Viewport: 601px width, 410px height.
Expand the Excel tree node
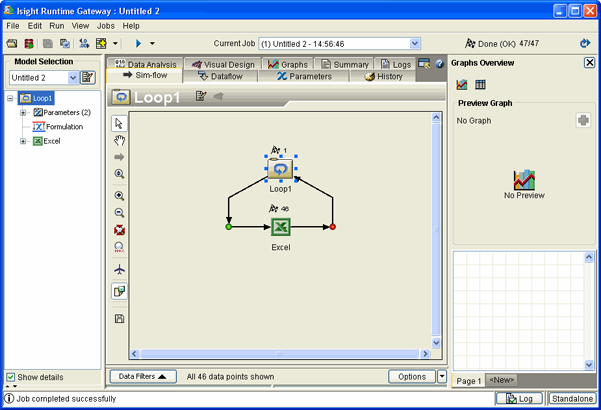pyautogui.click(x=23, y=141)
